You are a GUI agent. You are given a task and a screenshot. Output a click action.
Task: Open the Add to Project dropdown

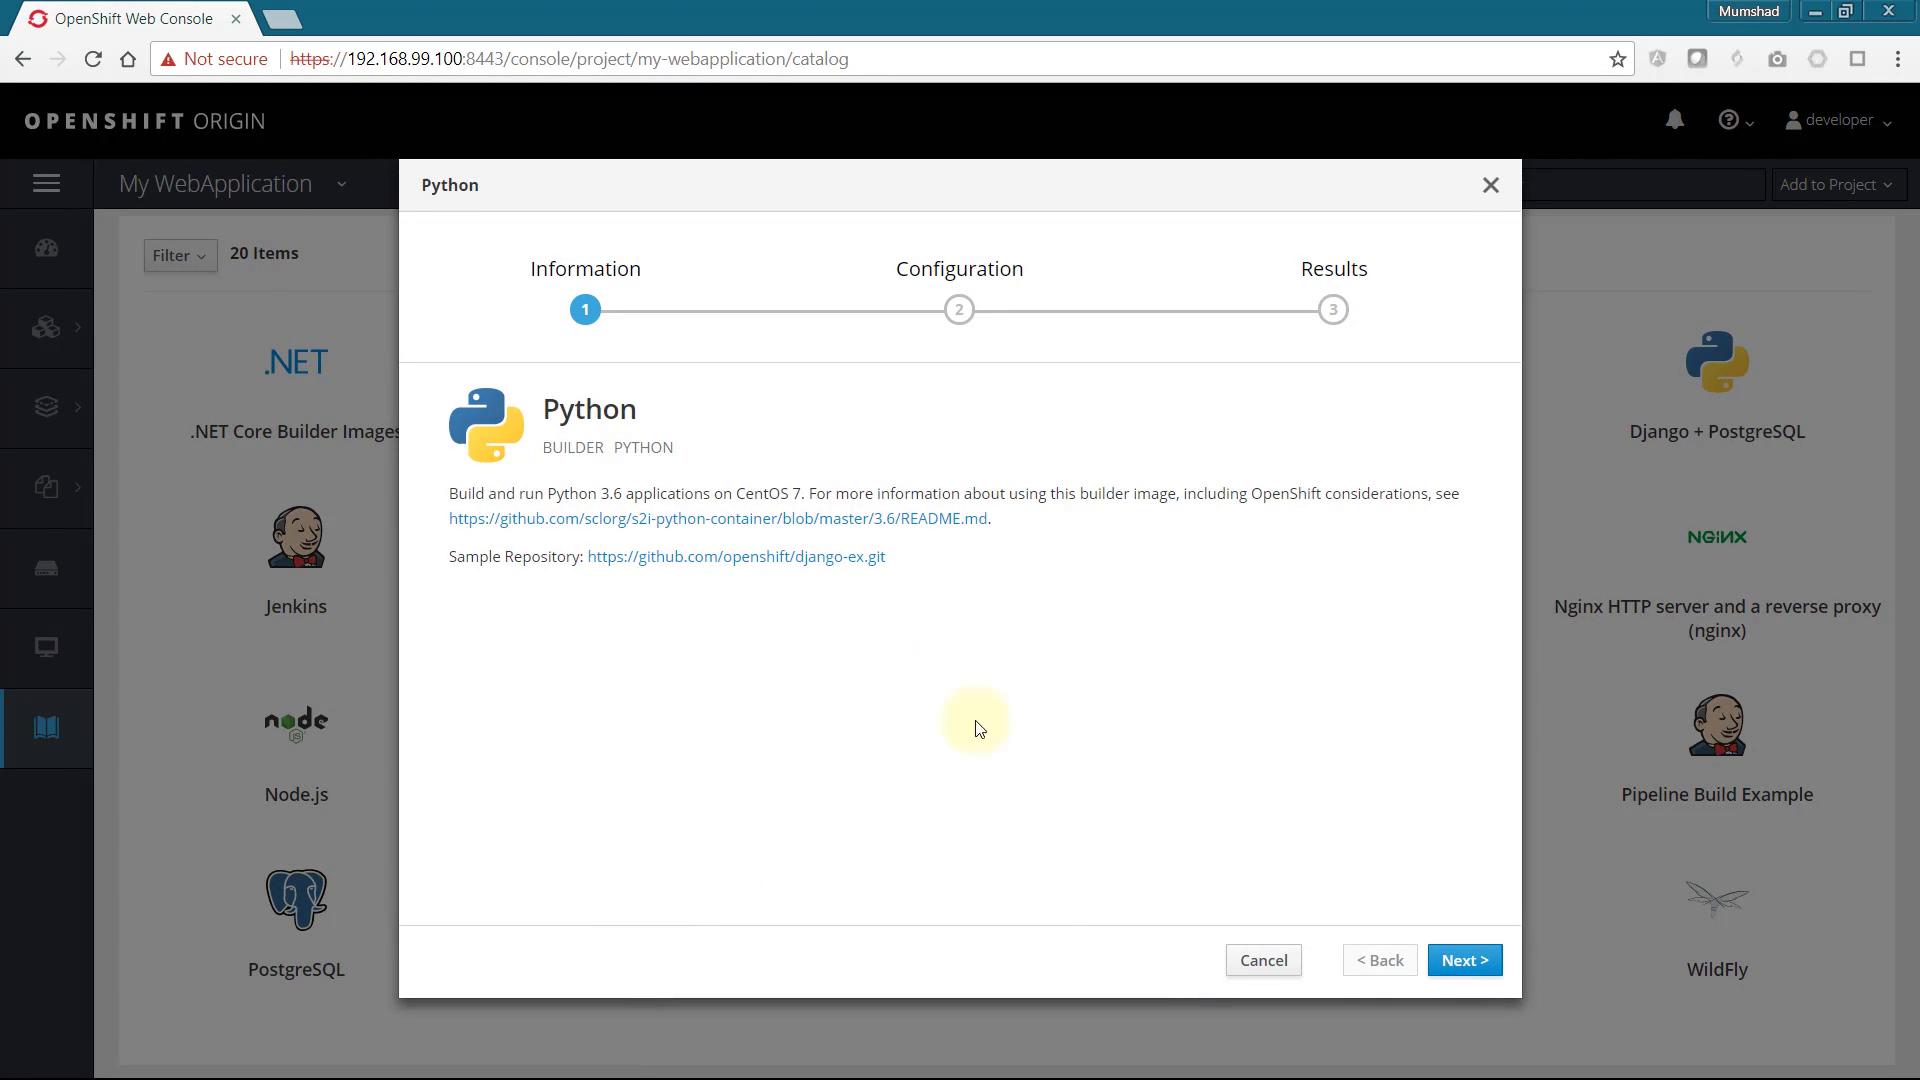1836,185
